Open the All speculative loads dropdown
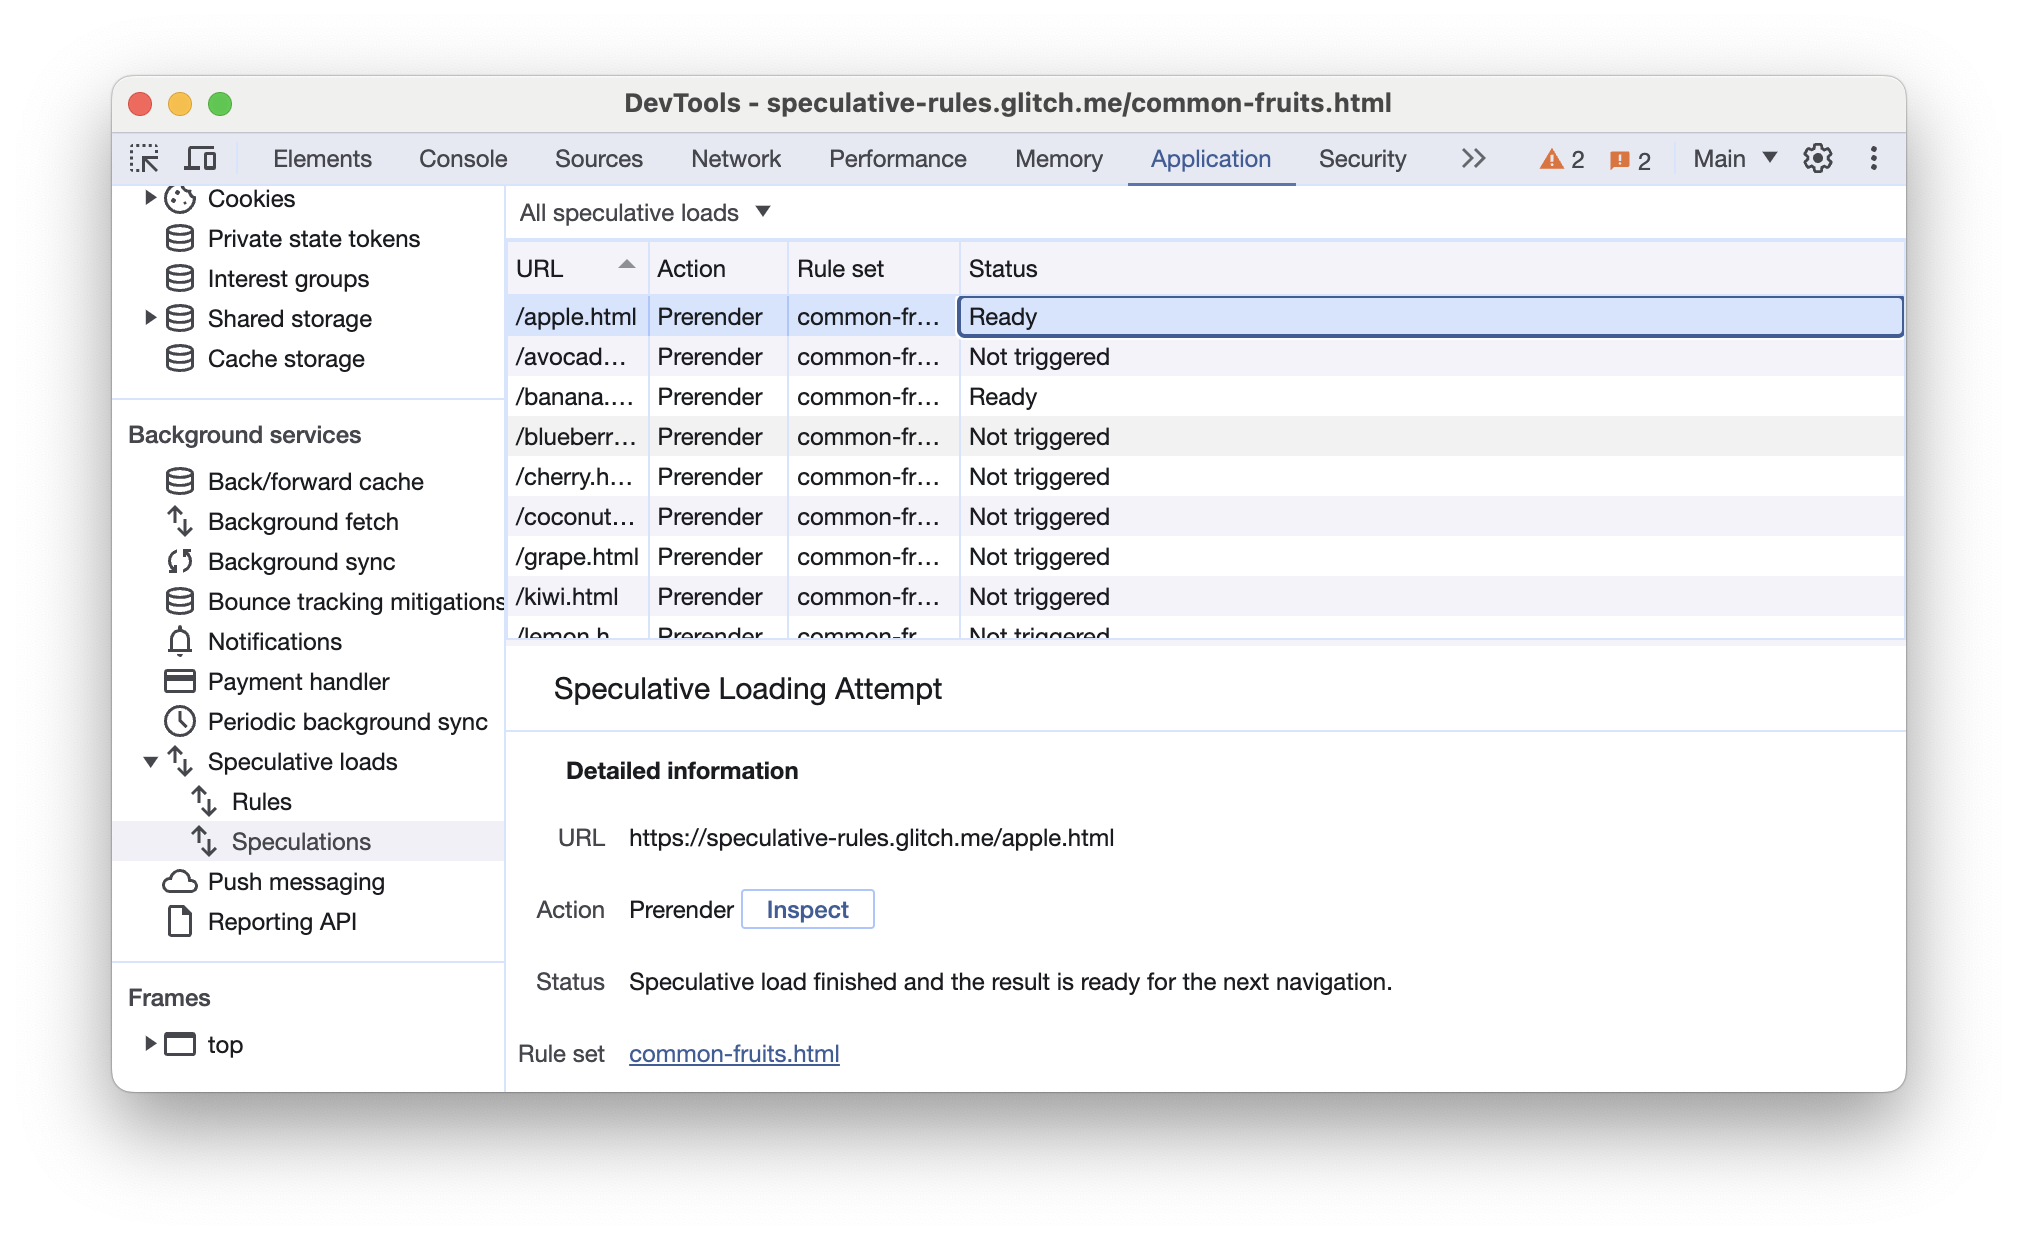 [644, 212]
